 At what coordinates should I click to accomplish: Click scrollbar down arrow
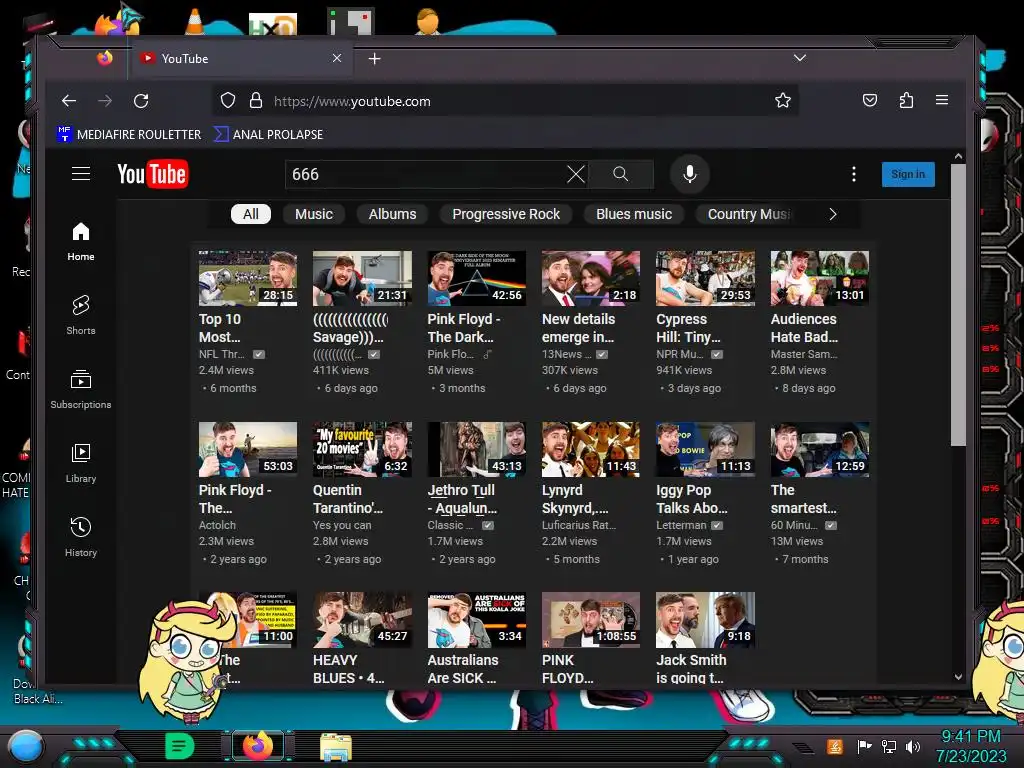pyautogui.click(x=958, y=677)
